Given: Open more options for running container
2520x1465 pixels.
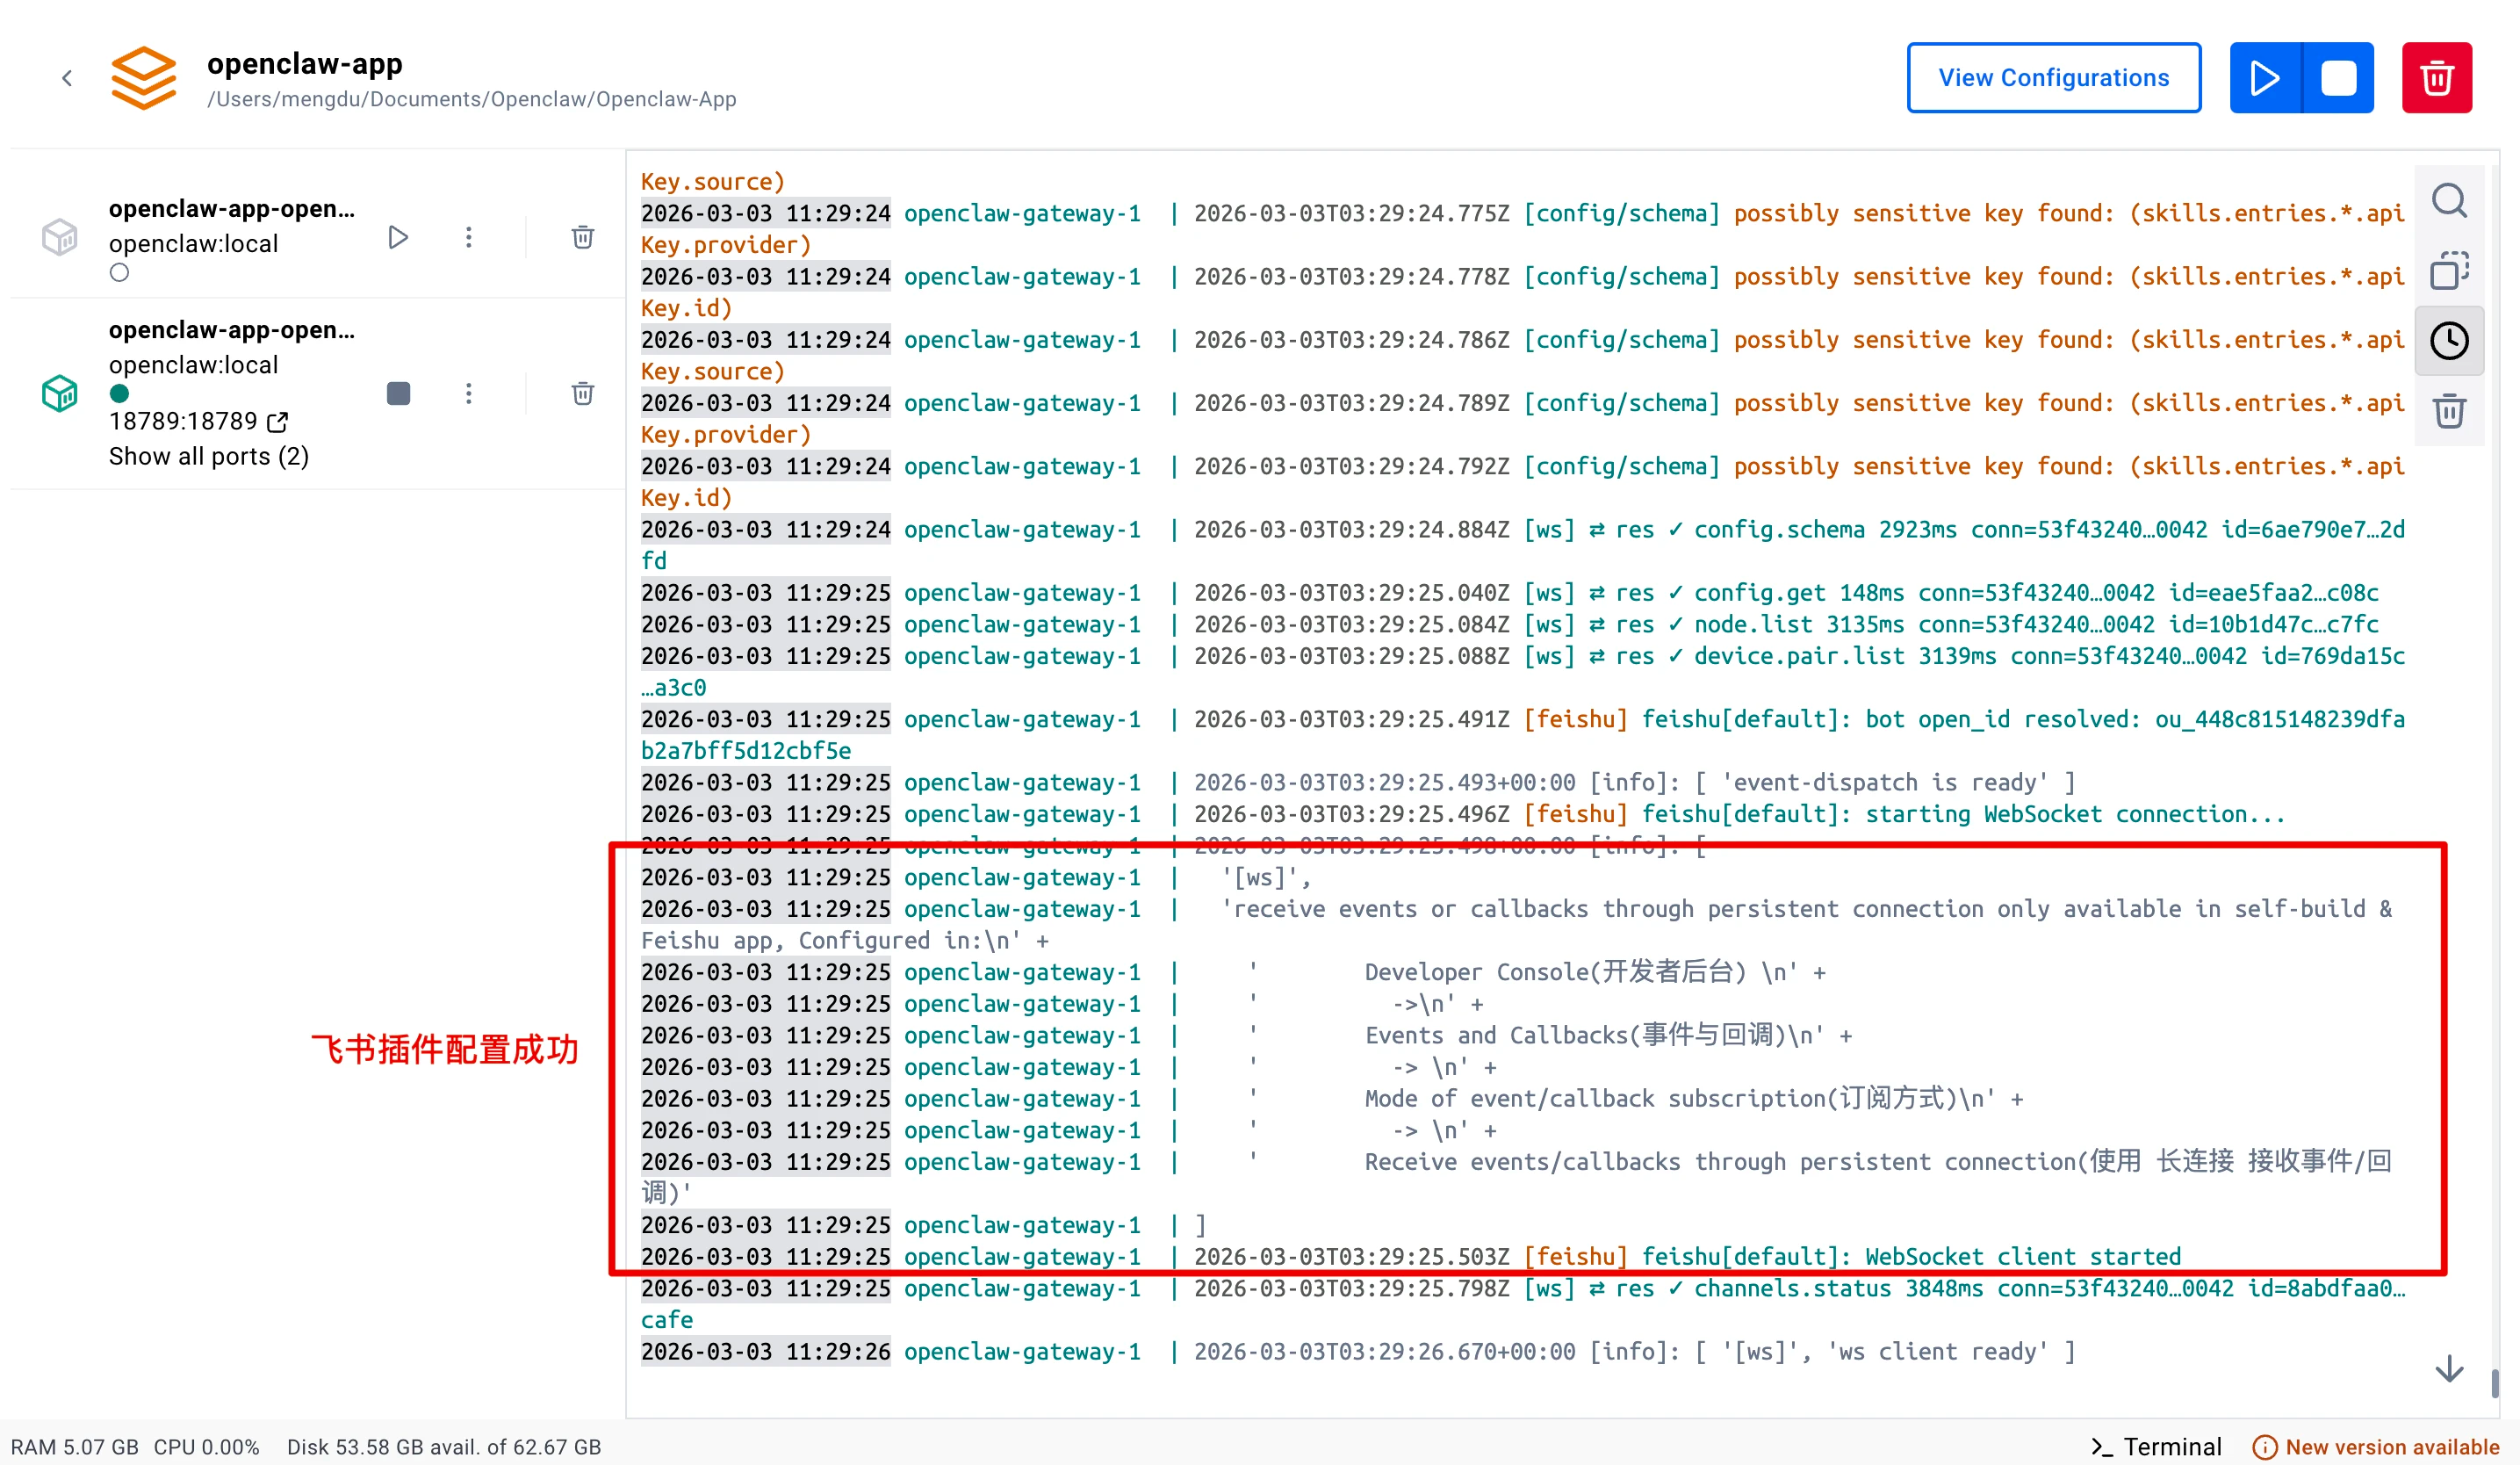Looking at the screenshot, I should click(468, 394).
